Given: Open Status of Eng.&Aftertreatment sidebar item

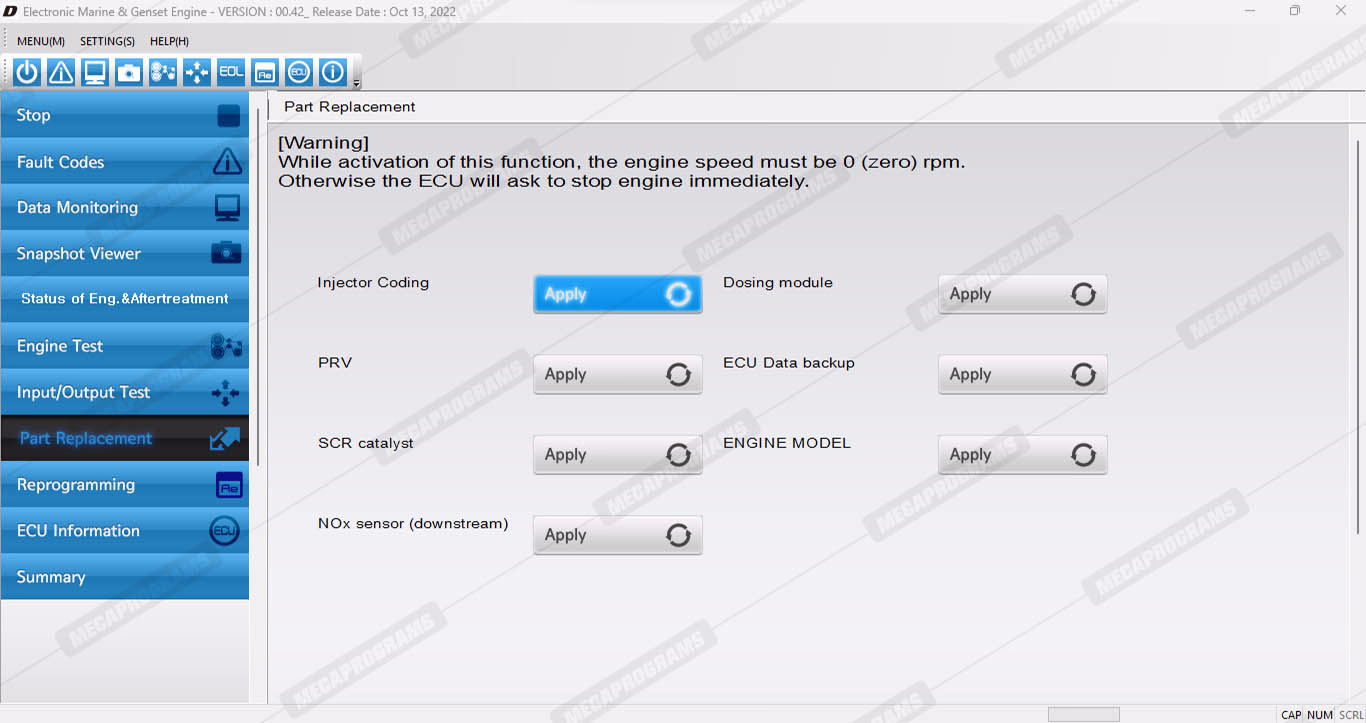Looking at the screenshot, I should coord(125,299).
